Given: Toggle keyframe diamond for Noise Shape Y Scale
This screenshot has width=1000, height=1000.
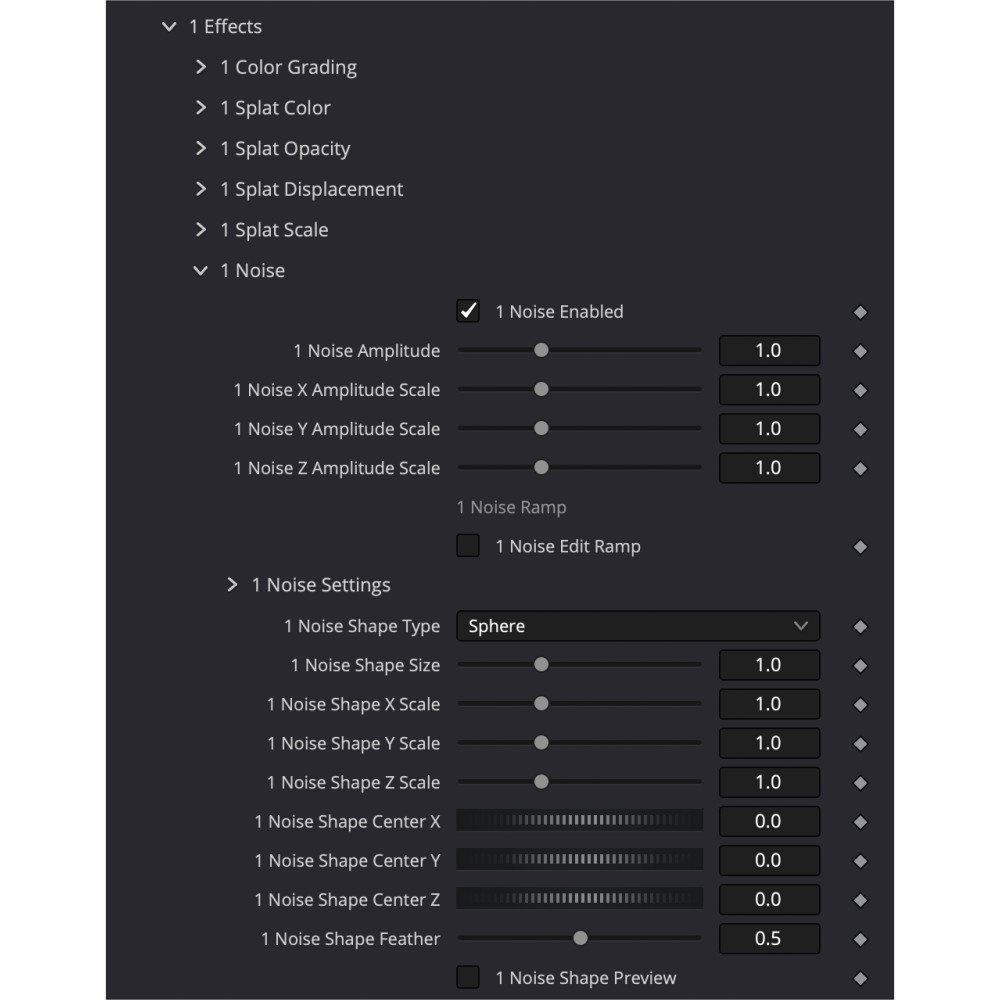Looking at the screenshot, I should coord(860,744).
